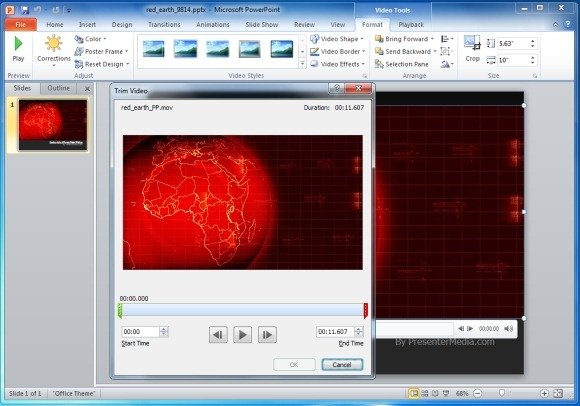
Task: Start Slide Show from status bar icon
Action: click(446, 393)
